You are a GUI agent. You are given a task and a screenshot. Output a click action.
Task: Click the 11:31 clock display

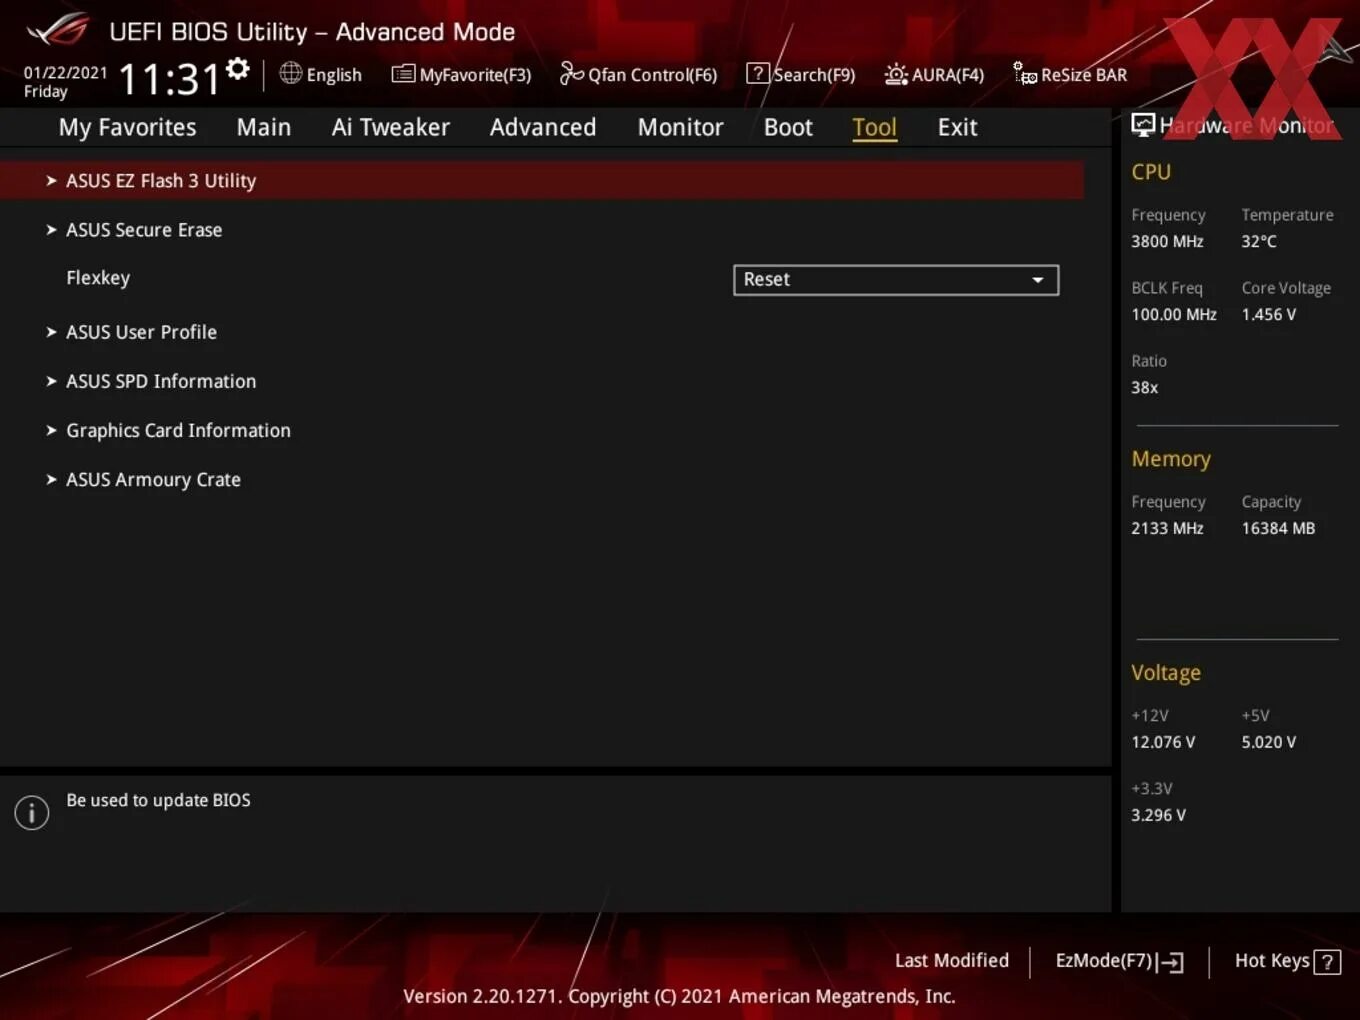click(x=169, y=78)
